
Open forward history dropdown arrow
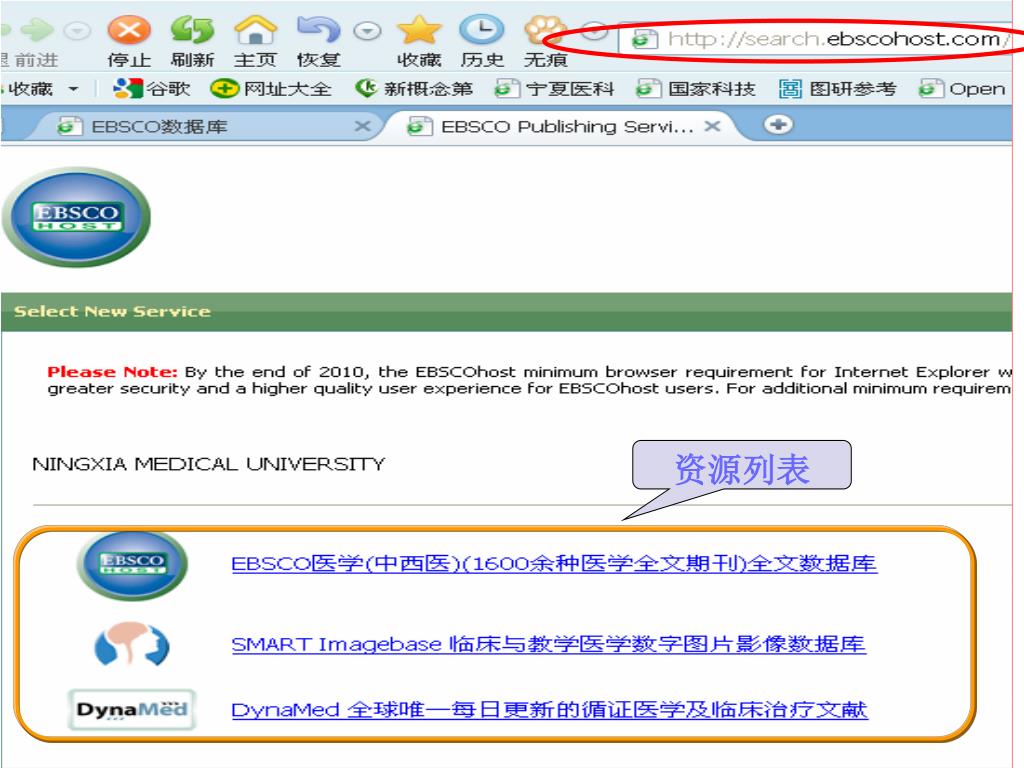[x=78, y=31]
